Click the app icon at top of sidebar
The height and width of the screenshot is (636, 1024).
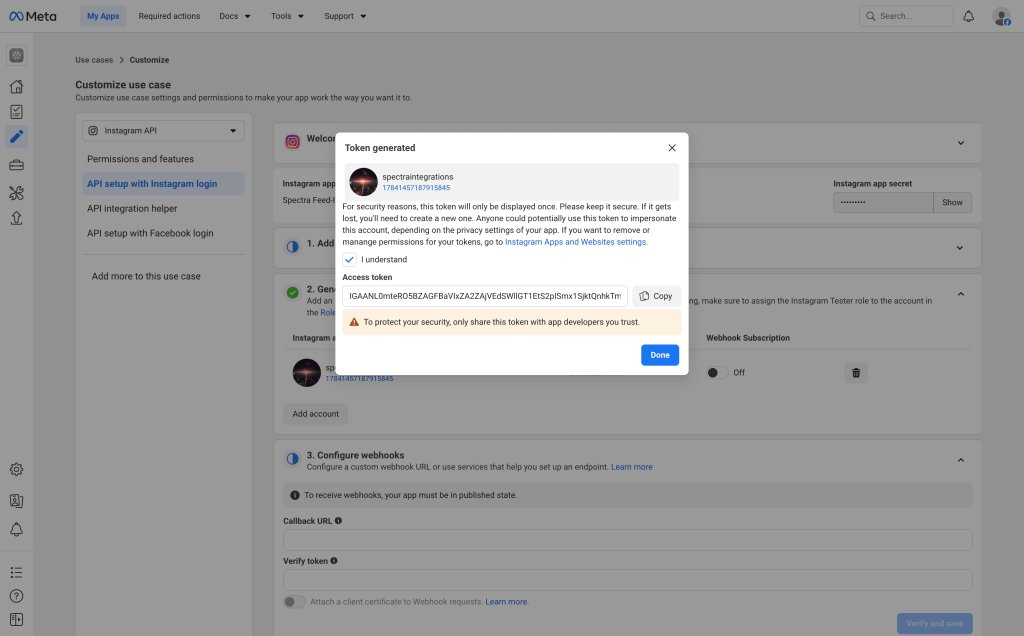[x=16, y=56]
